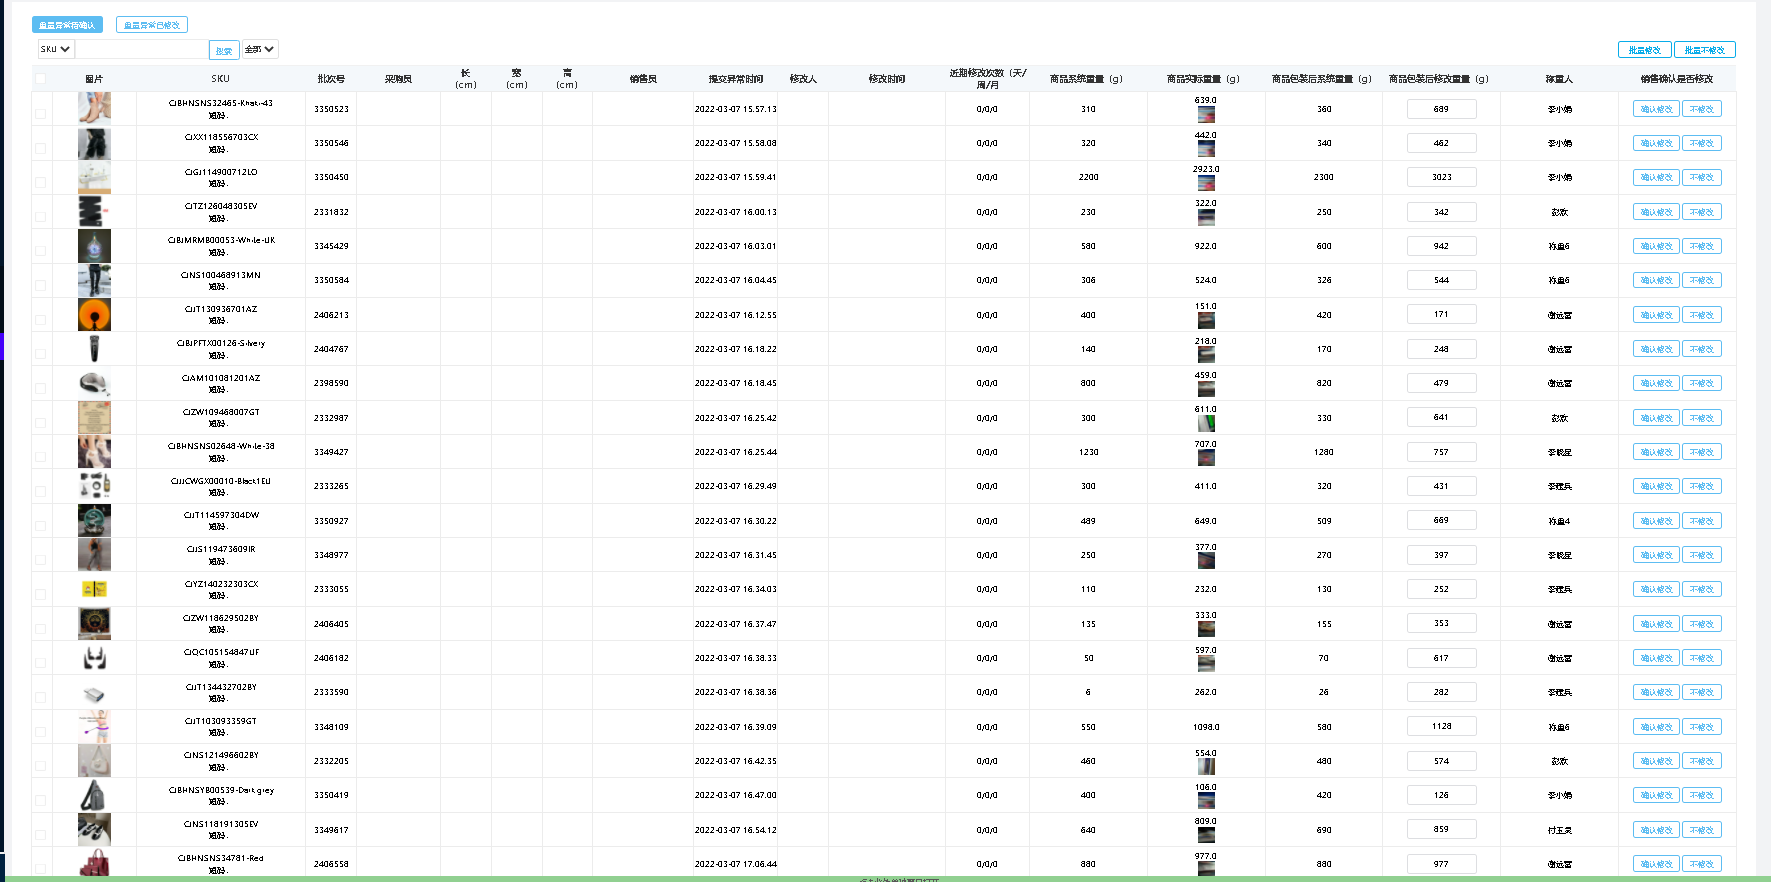Screen dimensions: 1771x882
Task: View weight photo under 611.0 actual weight
Action: click(1206, 423)
